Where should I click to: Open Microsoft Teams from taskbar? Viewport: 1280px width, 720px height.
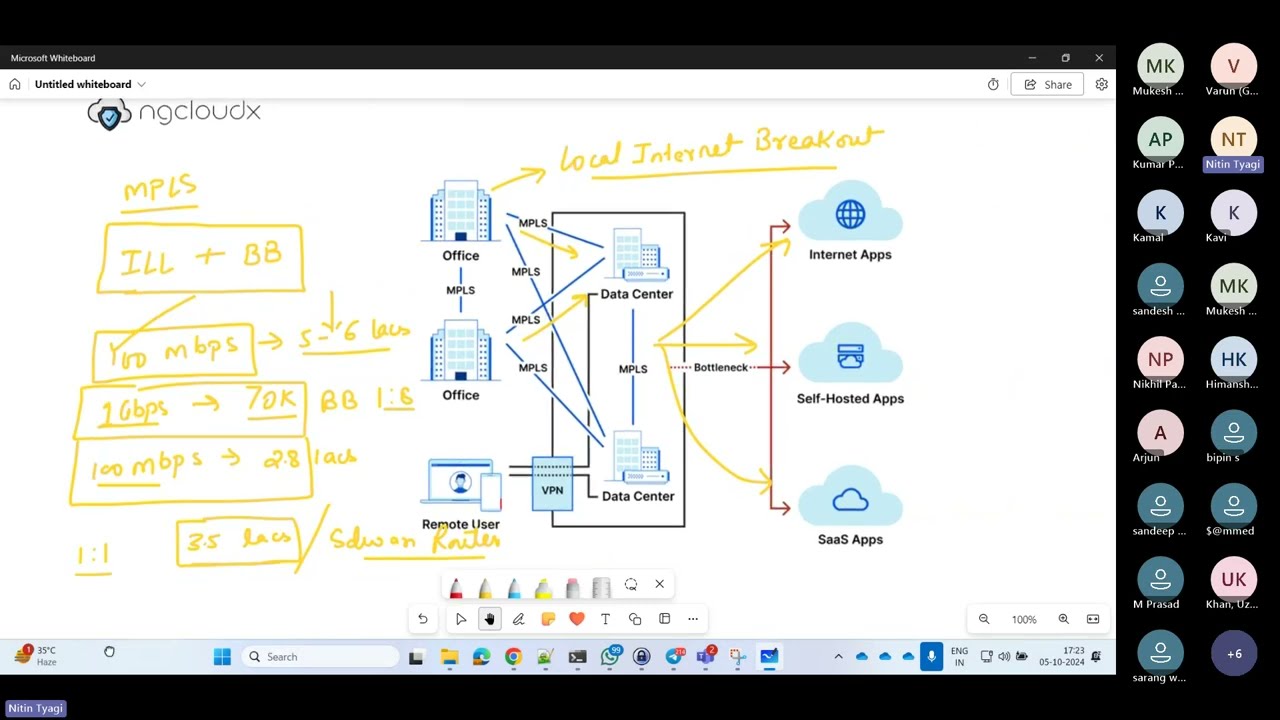click(706, 657)
